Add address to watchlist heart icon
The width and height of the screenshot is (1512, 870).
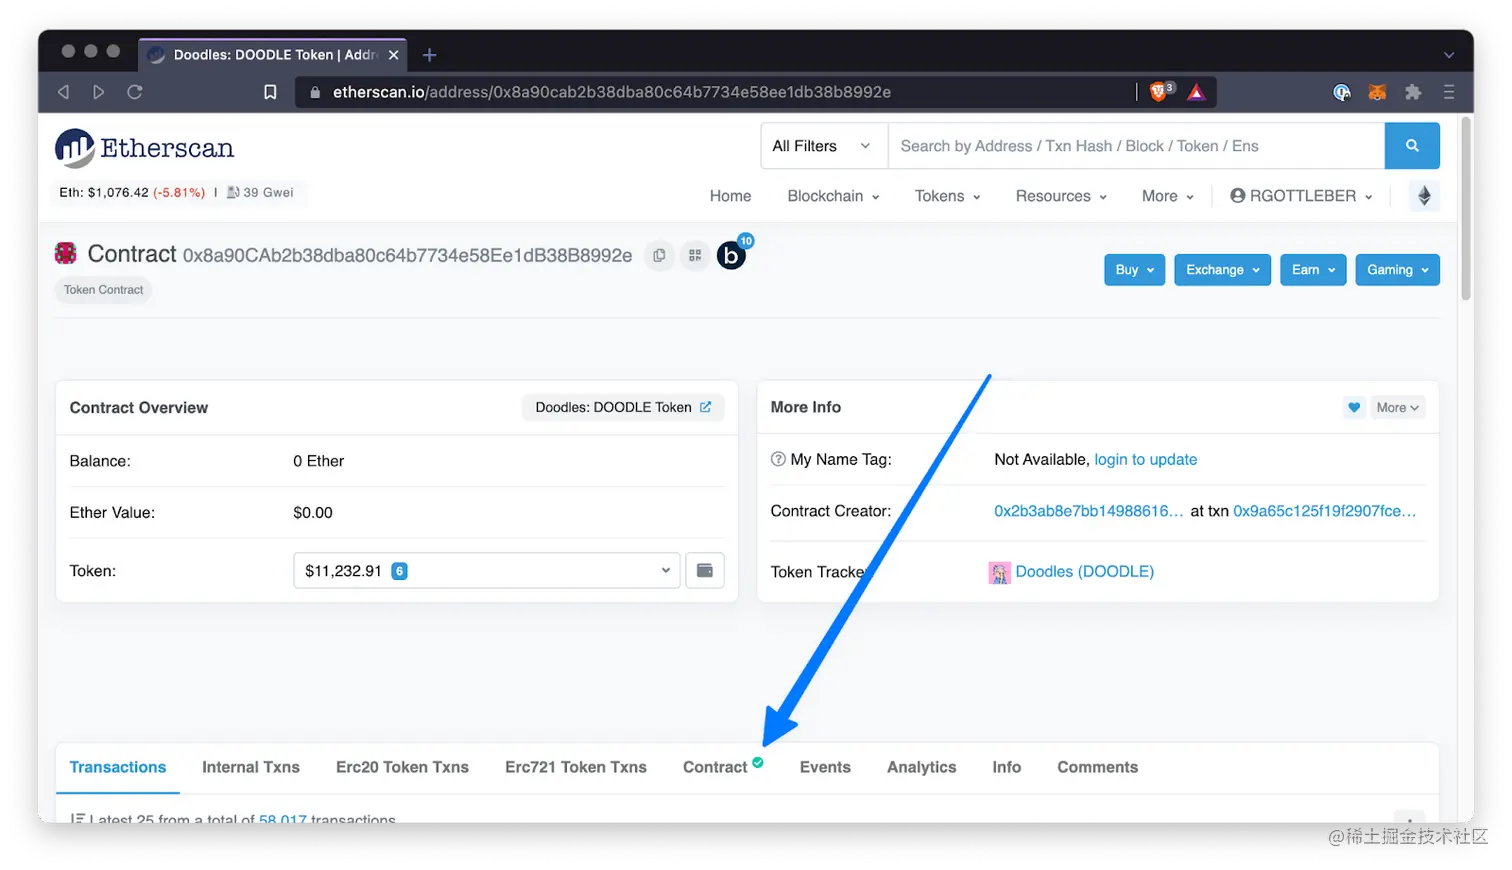[x=1354, y=407]
